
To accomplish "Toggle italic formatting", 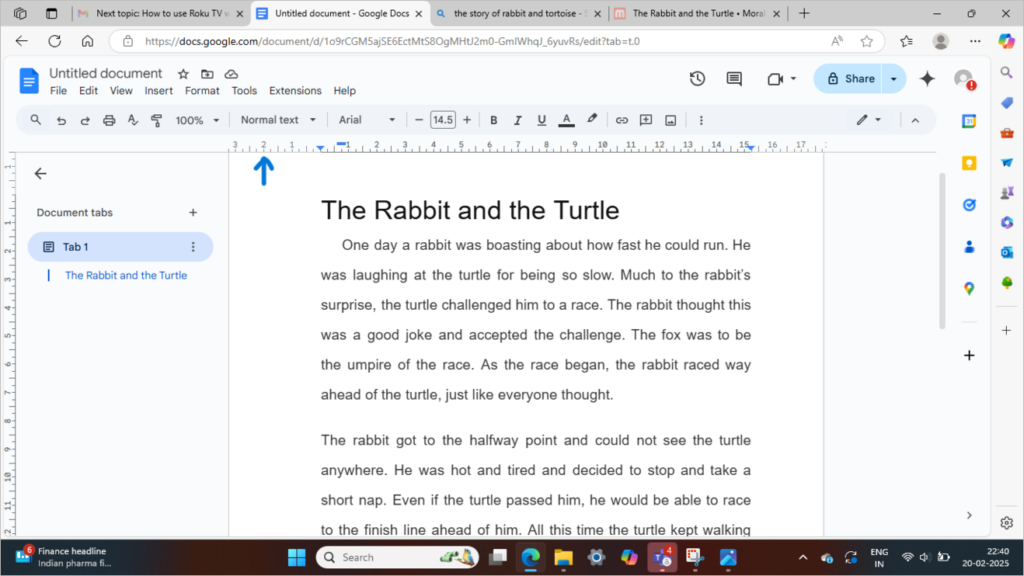I will (x=517, y=119).
